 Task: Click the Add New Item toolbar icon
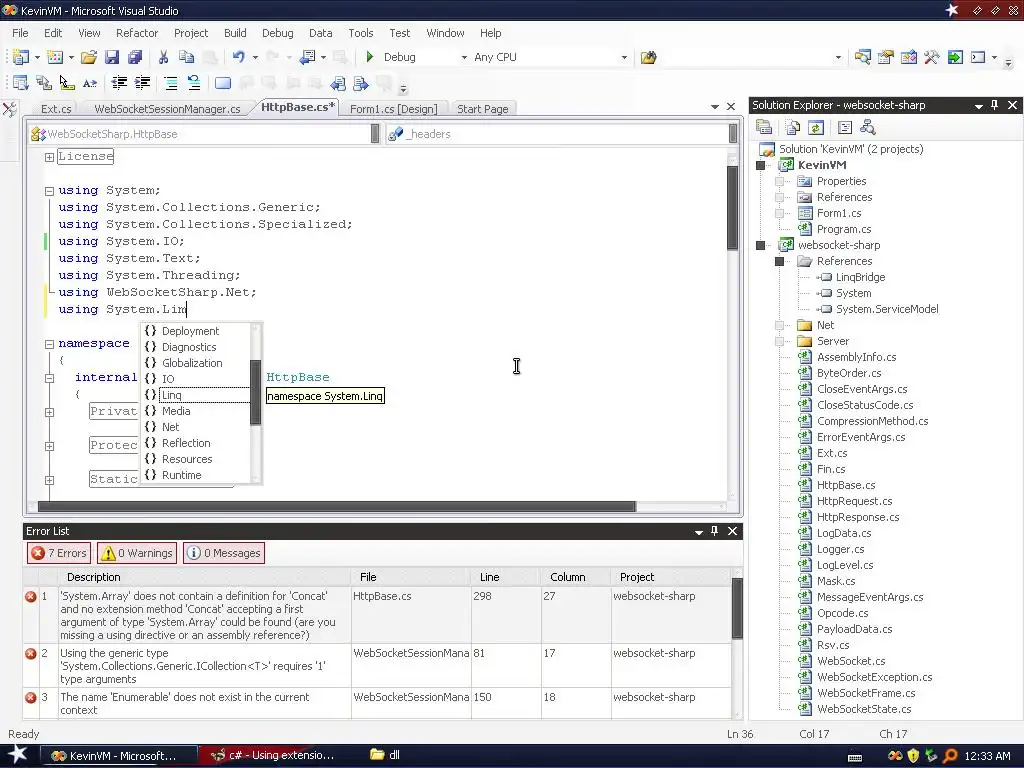pyautogui.click(x=56, y=57)
